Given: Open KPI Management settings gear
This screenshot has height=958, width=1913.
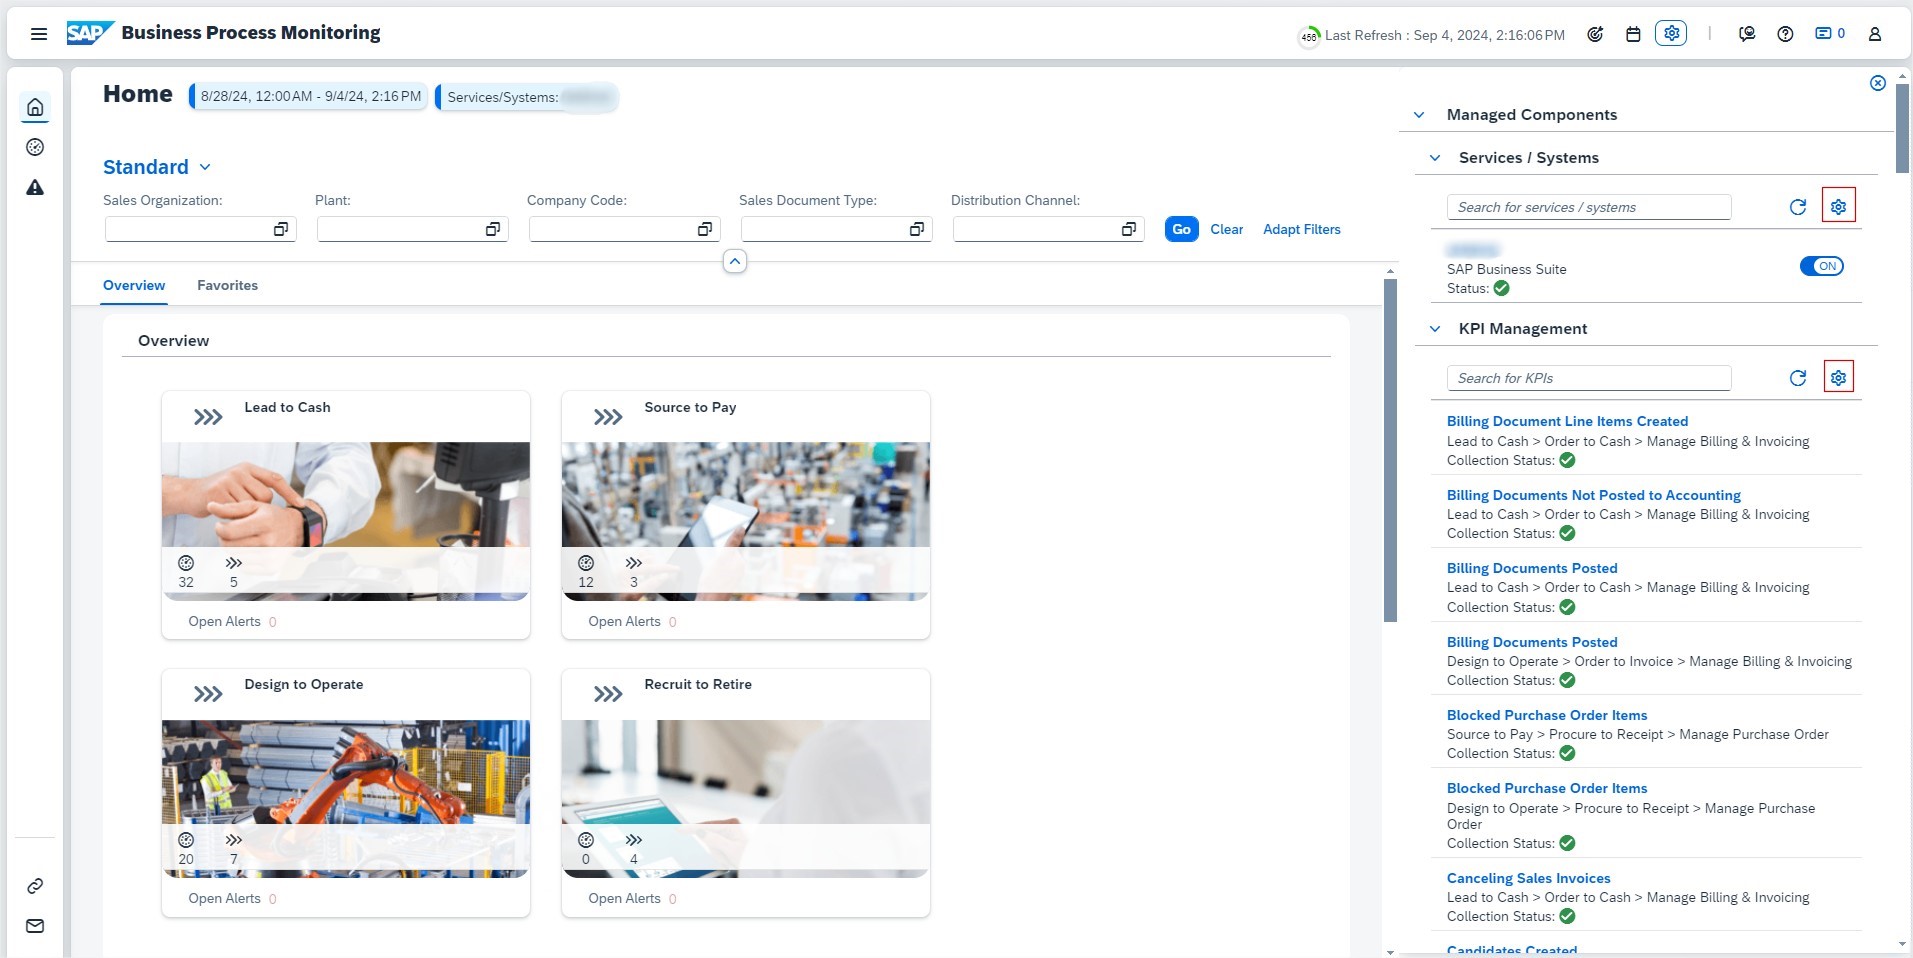Looking at the screenshot, I should (x=1838, y=377).
